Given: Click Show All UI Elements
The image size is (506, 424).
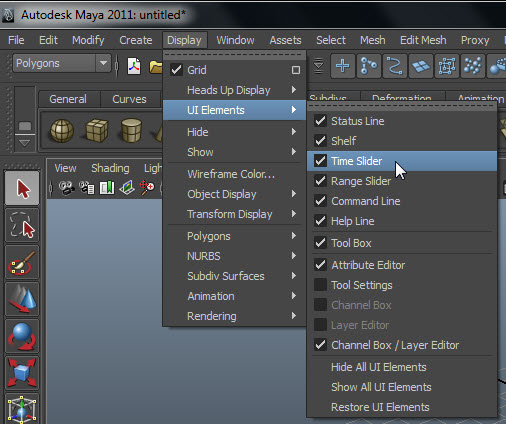Looking at the screenshot, I should click(402, 387).
